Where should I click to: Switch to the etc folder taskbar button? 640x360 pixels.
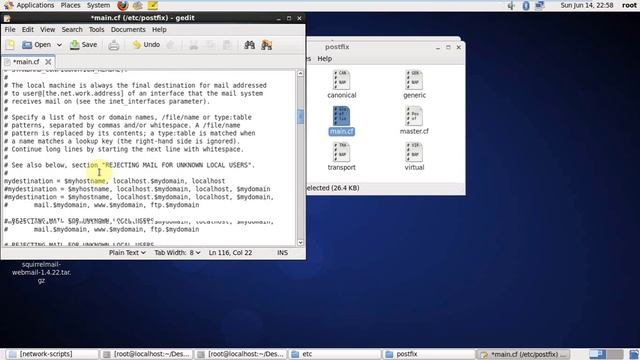click(x=335, y=354)
